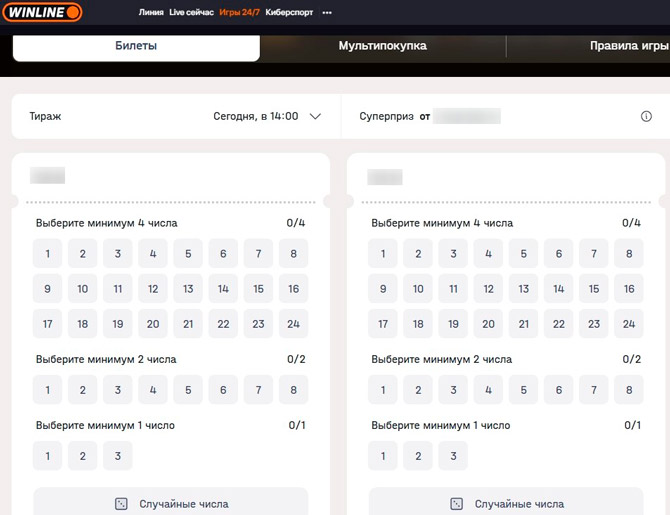Screen dimensions: 670x515
Task: Click Игры 24/7 navigation link
Action: click(239, 13)
